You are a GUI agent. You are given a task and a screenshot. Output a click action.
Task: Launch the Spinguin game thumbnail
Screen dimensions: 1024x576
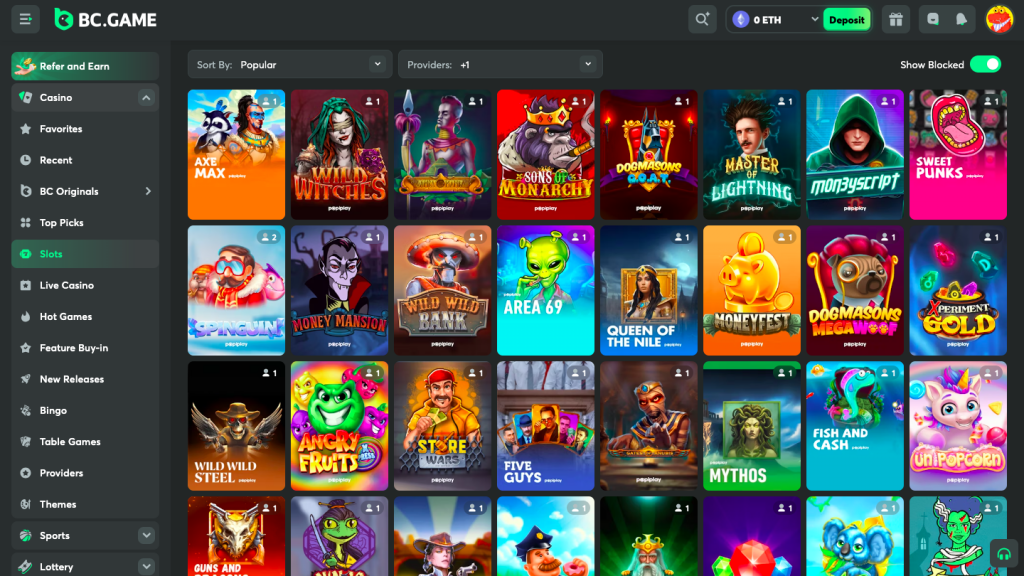click(236, 291)
